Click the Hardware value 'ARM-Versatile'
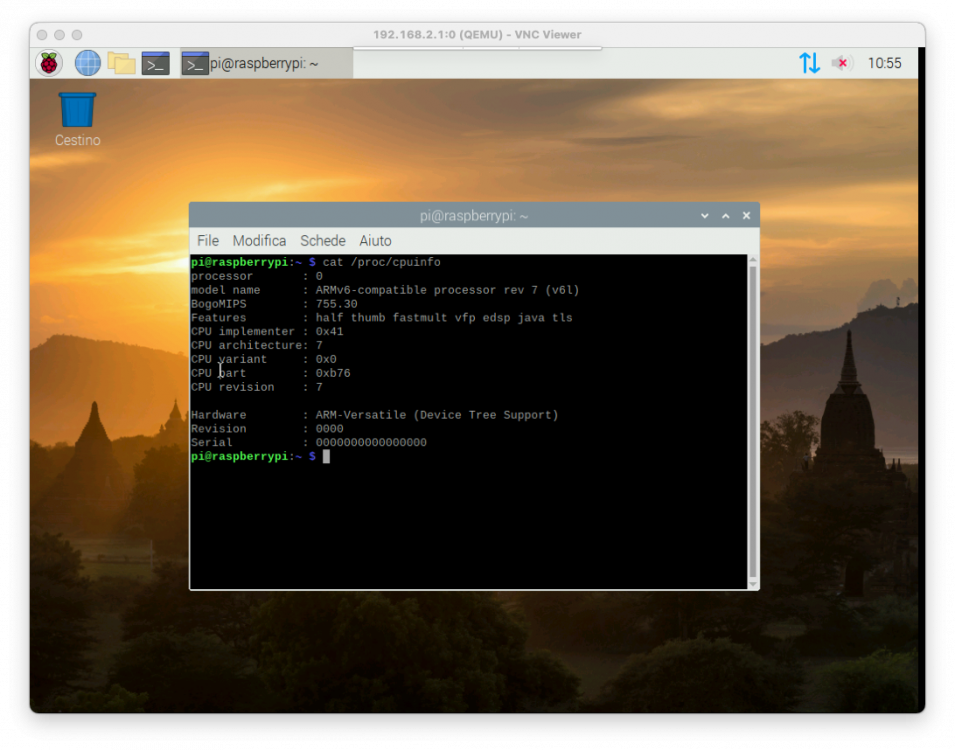This screenshot has height=750, width=955. click(x=361, y=415)
